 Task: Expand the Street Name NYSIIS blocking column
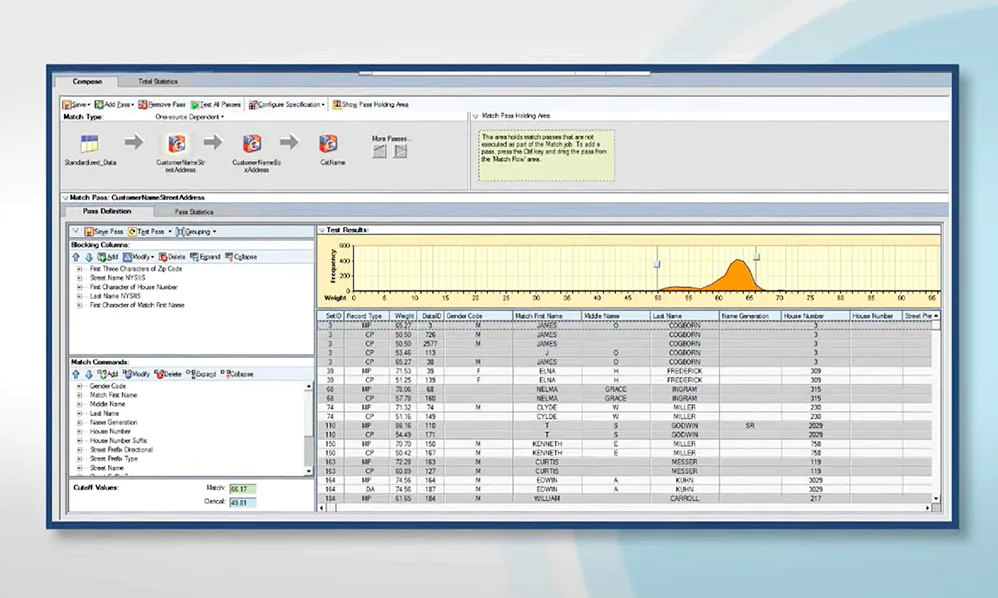pos(79,278)
